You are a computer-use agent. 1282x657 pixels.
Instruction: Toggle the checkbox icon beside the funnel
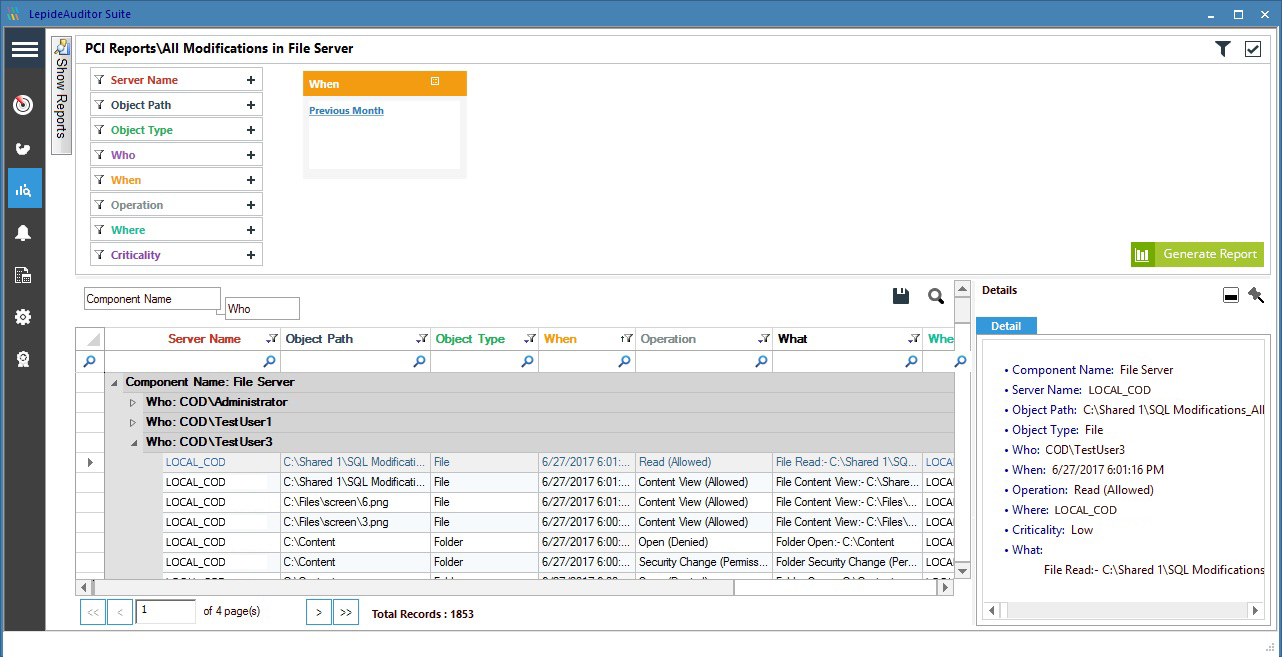click(x=1253, y=49)
